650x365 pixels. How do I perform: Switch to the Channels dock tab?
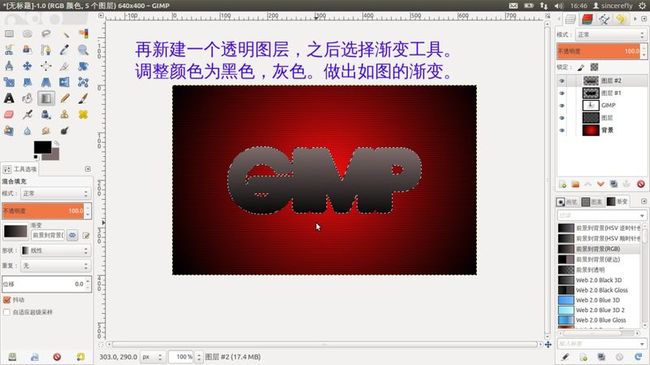coord(587,19)
